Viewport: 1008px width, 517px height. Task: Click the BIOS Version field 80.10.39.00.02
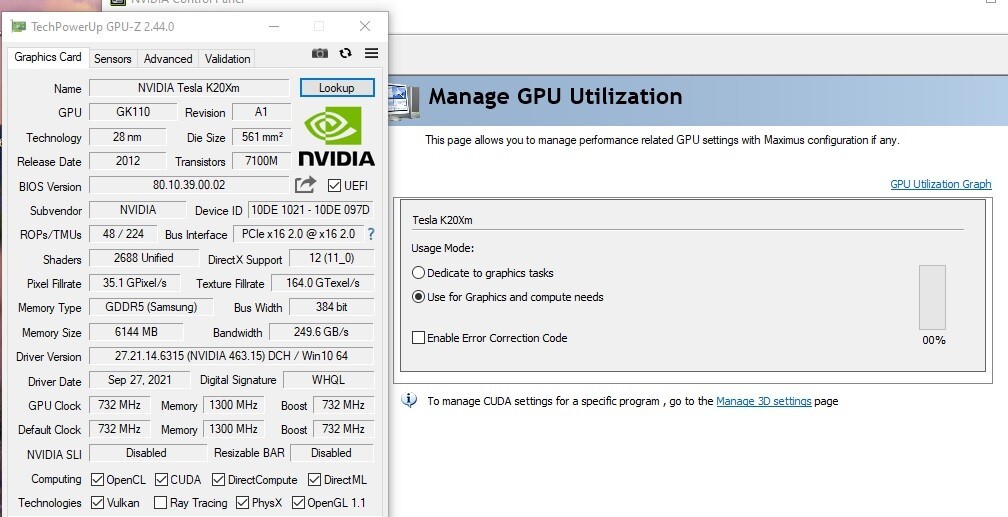[x=189, y=185]
